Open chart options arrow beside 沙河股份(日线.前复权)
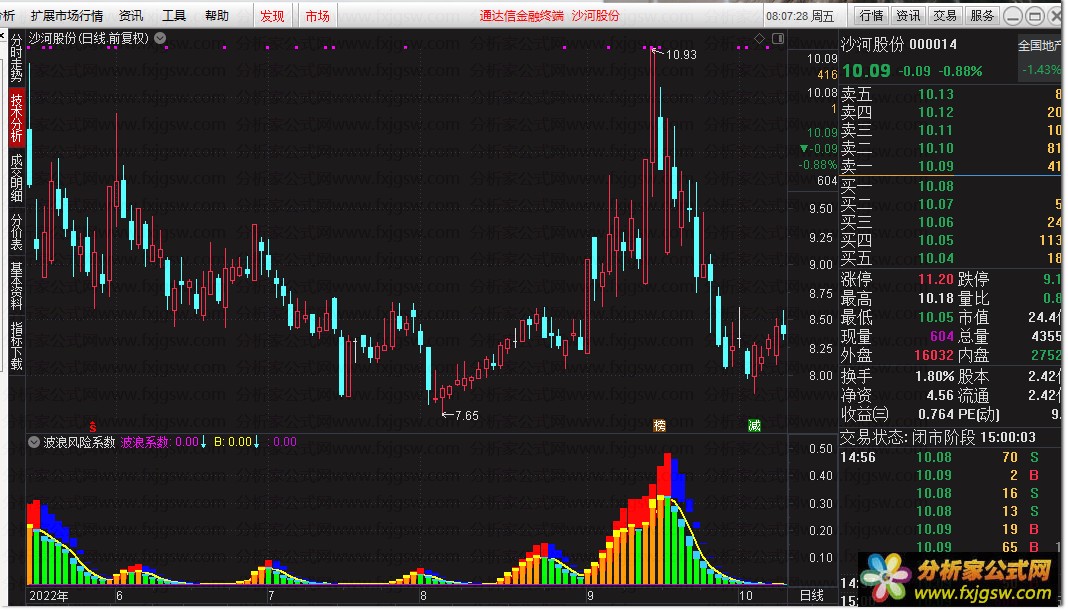This screenshot has width=1068, height=610. 160,38
